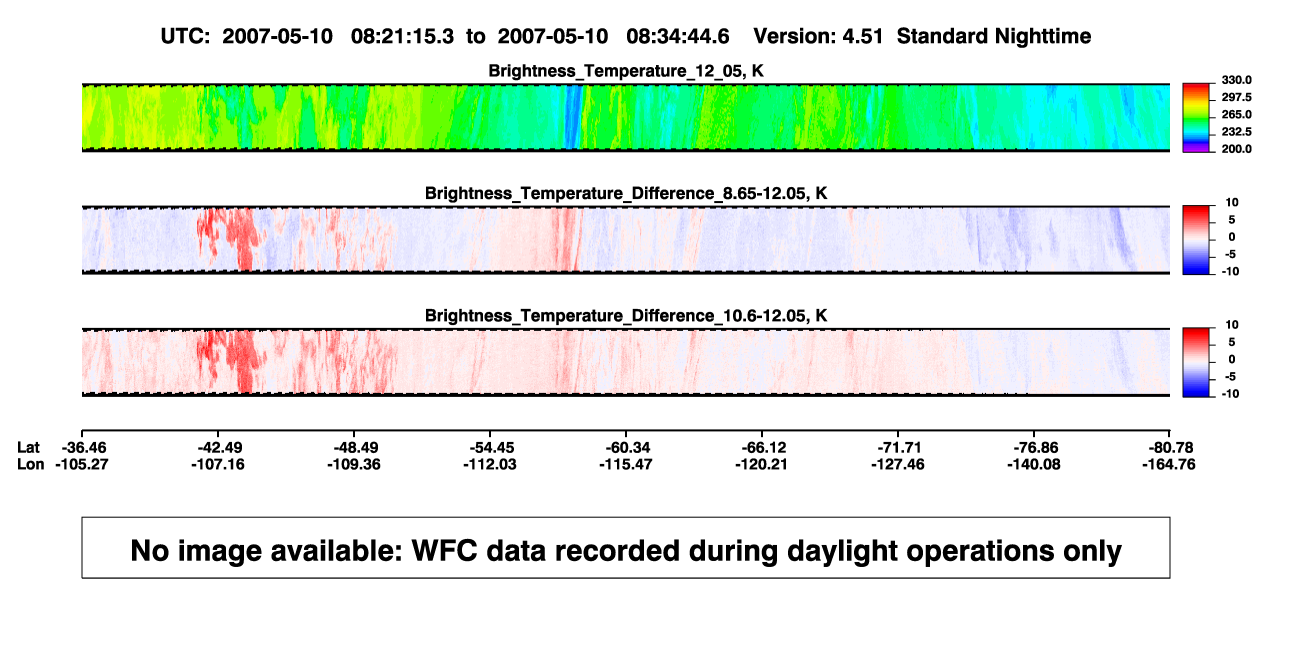This screenshot has width=1300, height=667.
Task: Click longitude value -112.03
Action: [492, 464]
